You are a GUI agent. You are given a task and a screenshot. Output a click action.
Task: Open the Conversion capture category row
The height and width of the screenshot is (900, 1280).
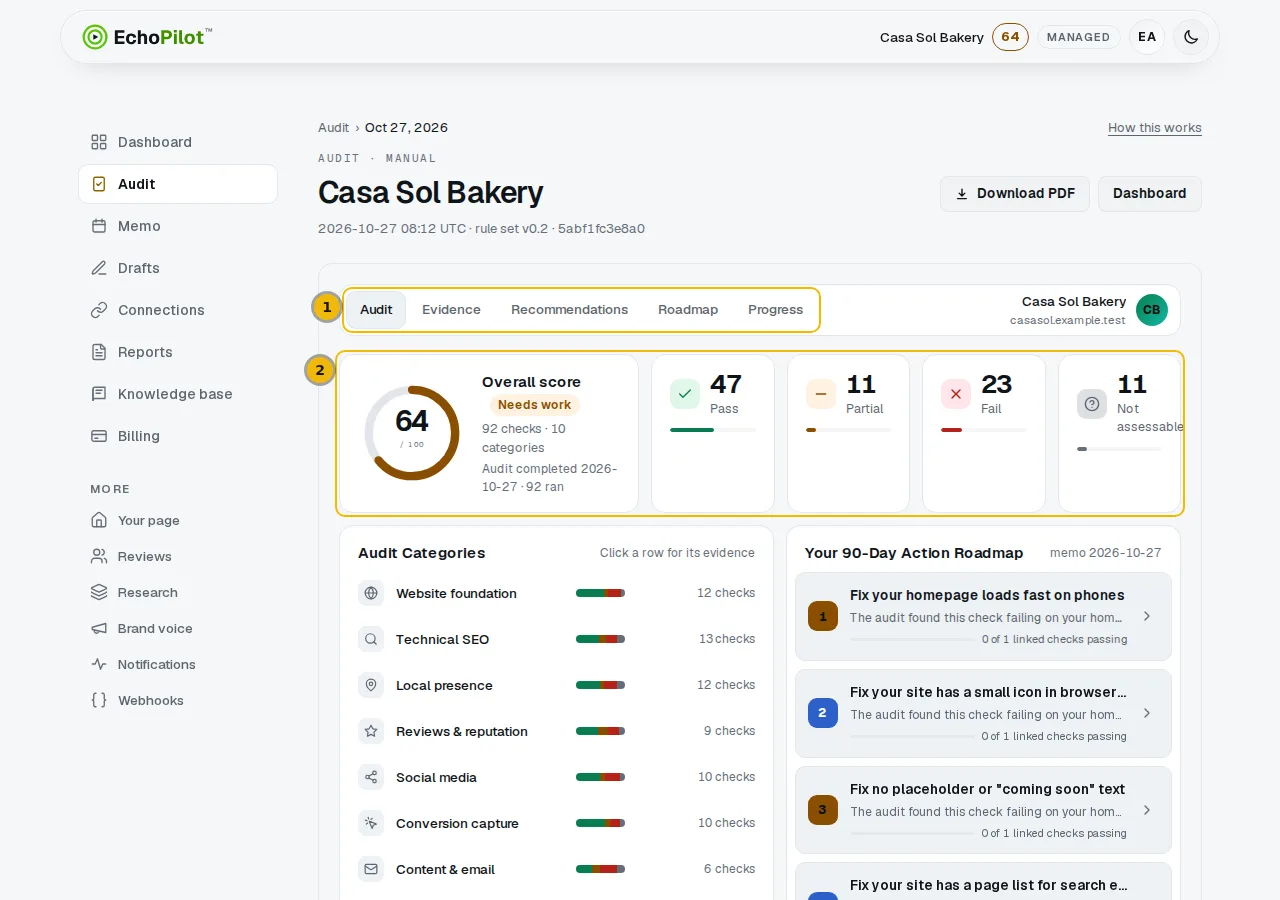coord(556,823)
